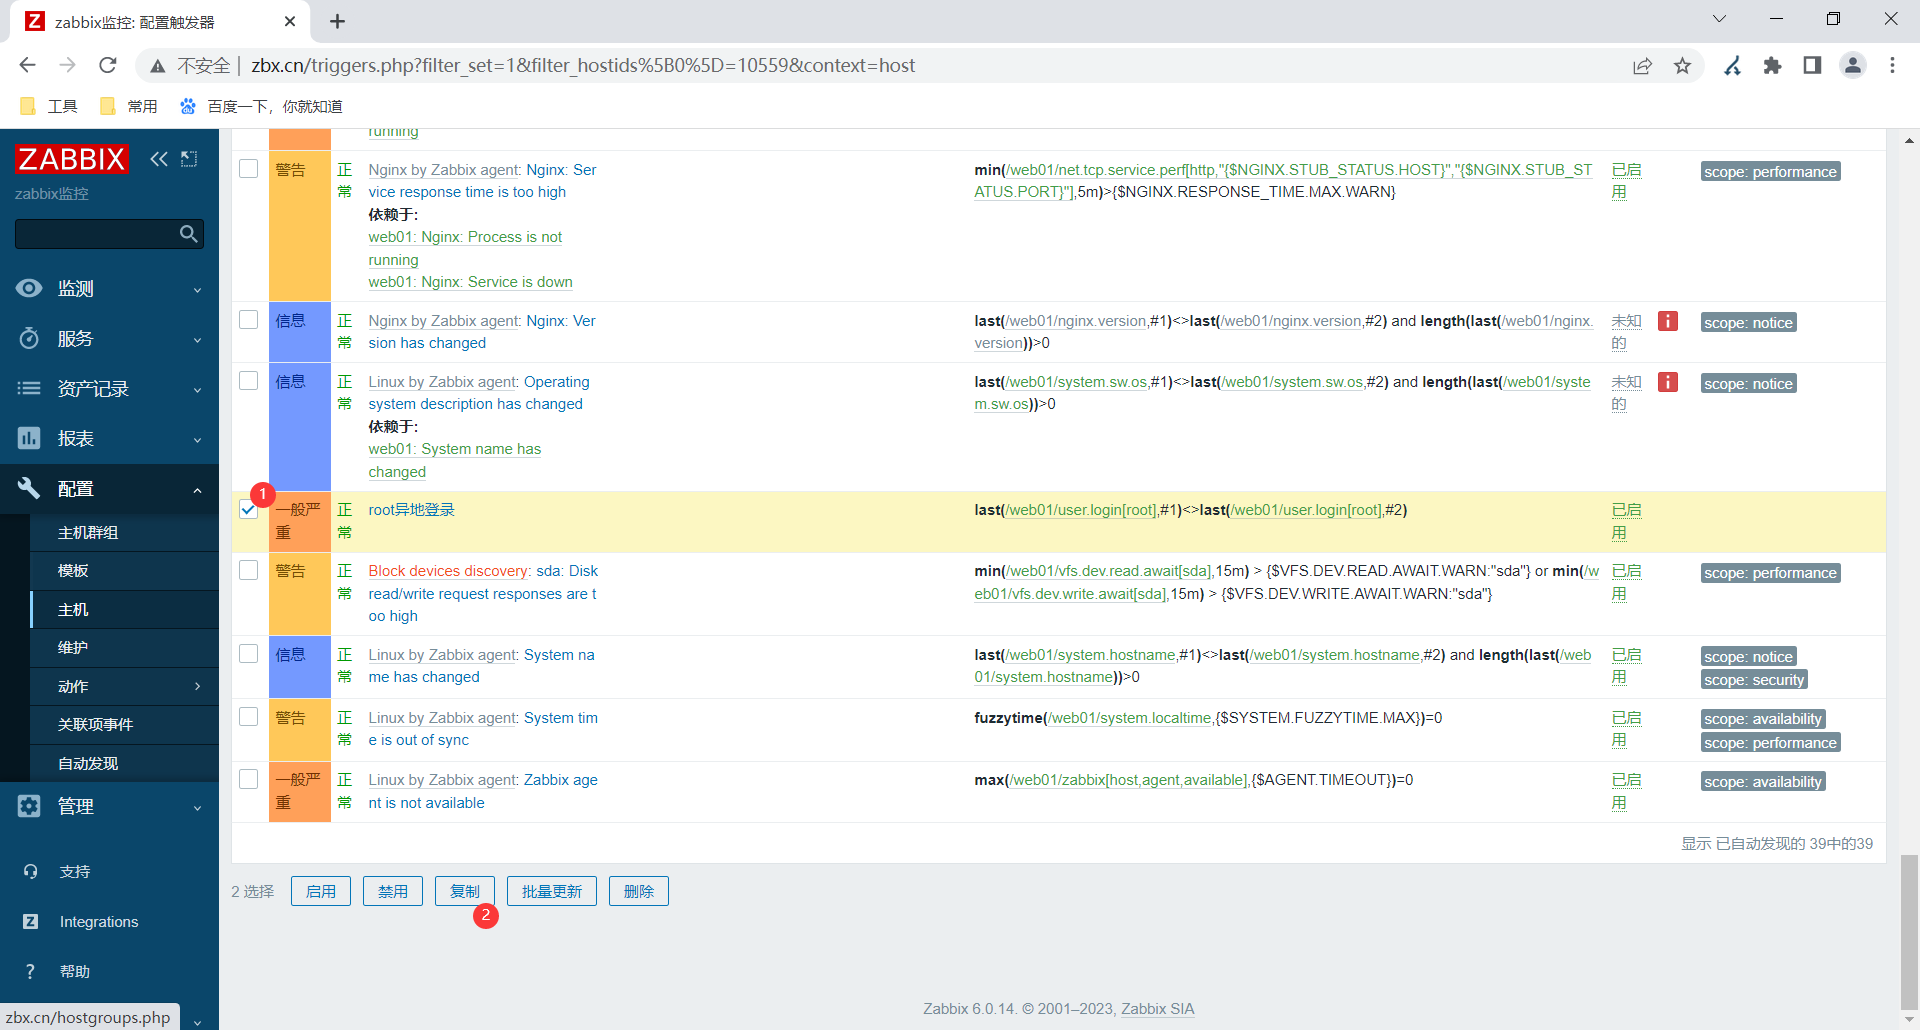Screen dimensions: 1920x1030
Task: Open the root异地登录 trigger link
Action: click(411, 510)
